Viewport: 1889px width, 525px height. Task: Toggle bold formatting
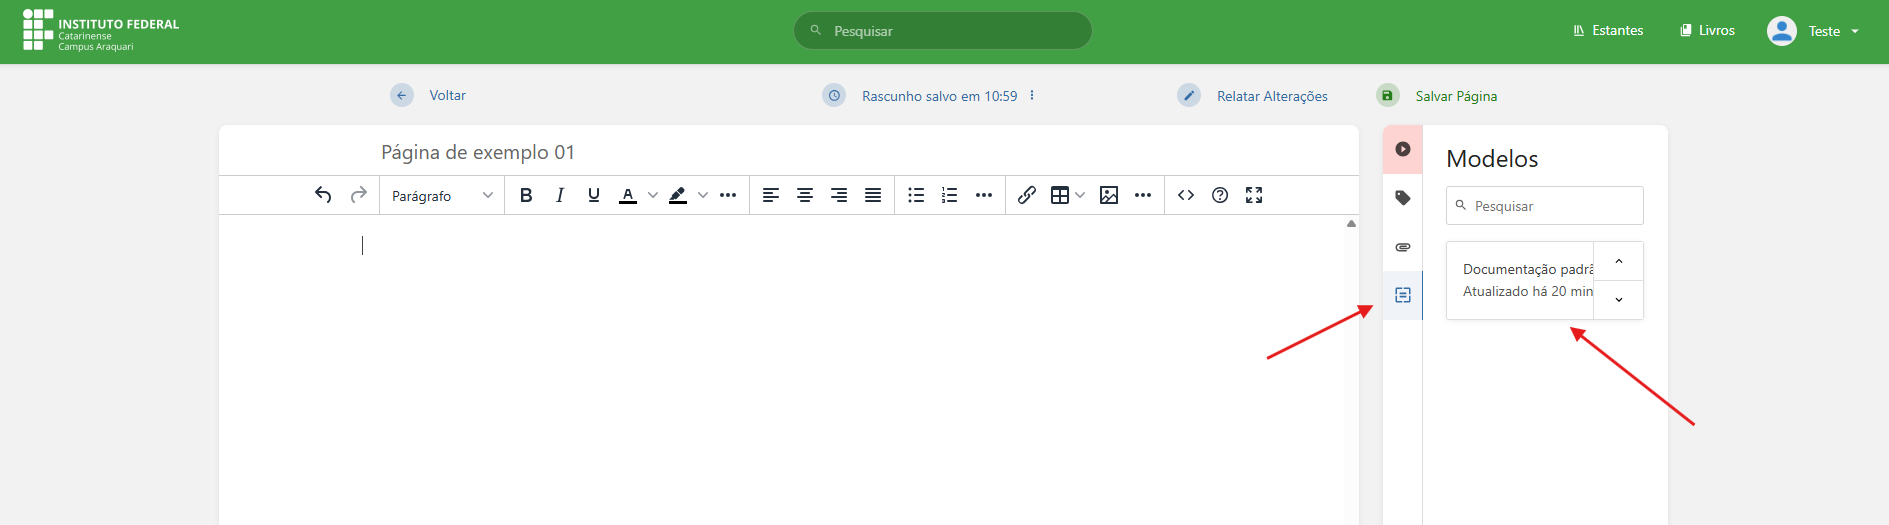click(x=526, y=195)
